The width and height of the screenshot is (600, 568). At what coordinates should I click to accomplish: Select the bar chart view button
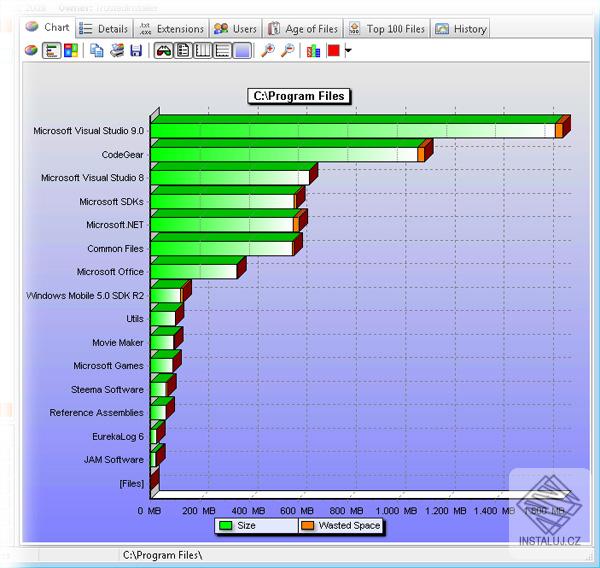tap(51, 51)
